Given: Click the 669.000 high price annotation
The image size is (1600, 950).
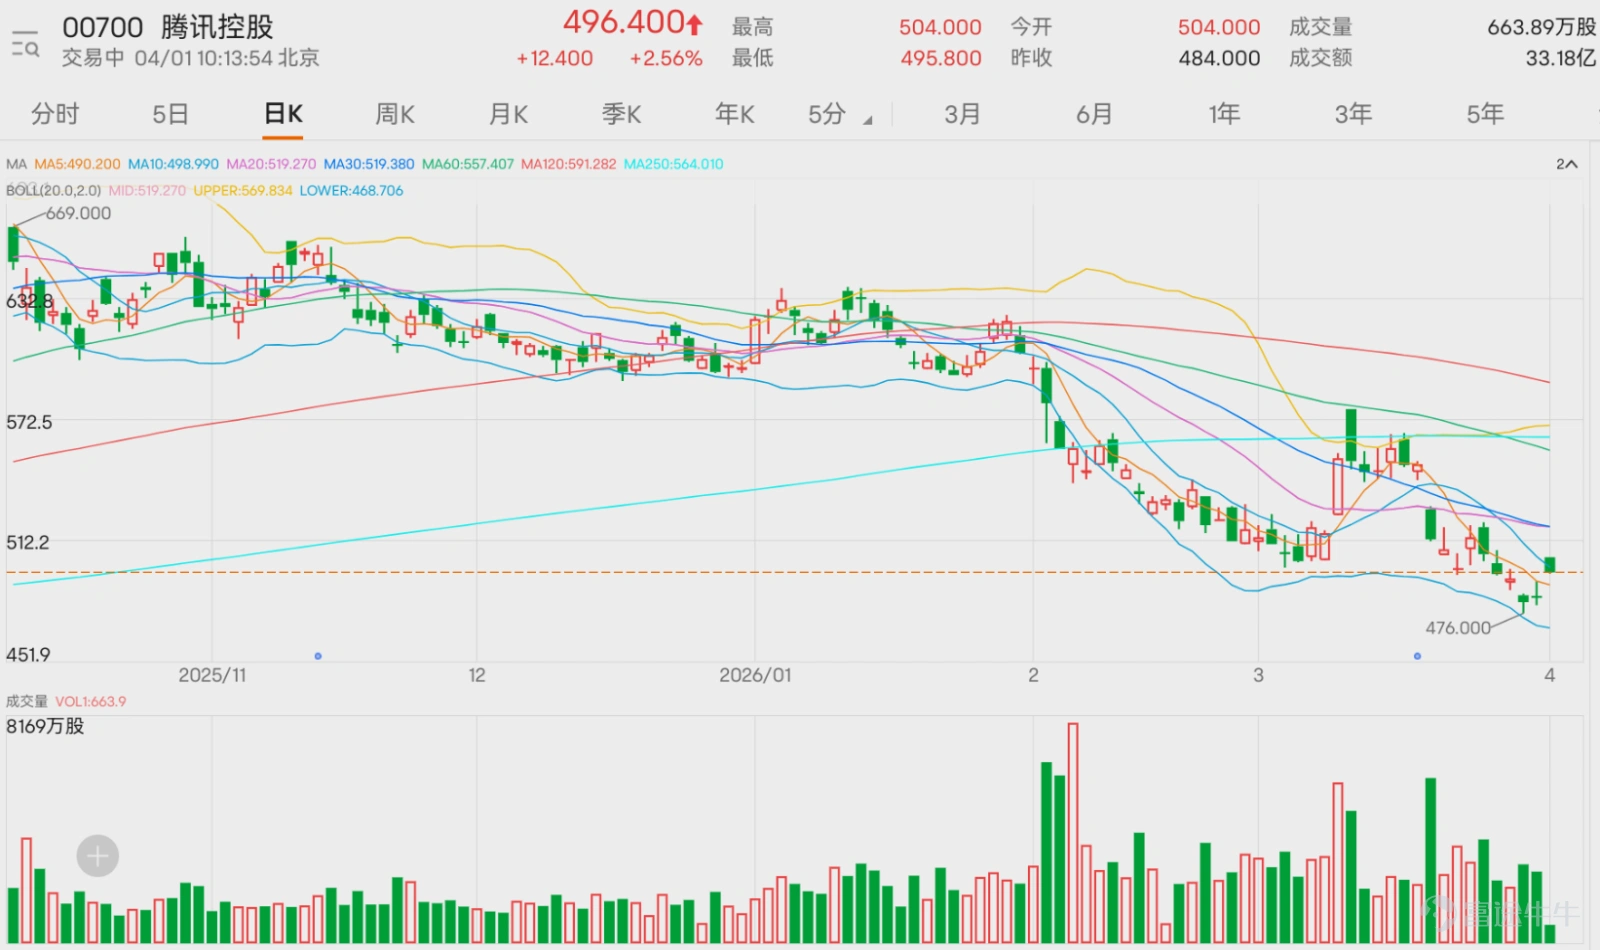Looking at the screenshot, I should pyautogui.click(x=78, y=213).
